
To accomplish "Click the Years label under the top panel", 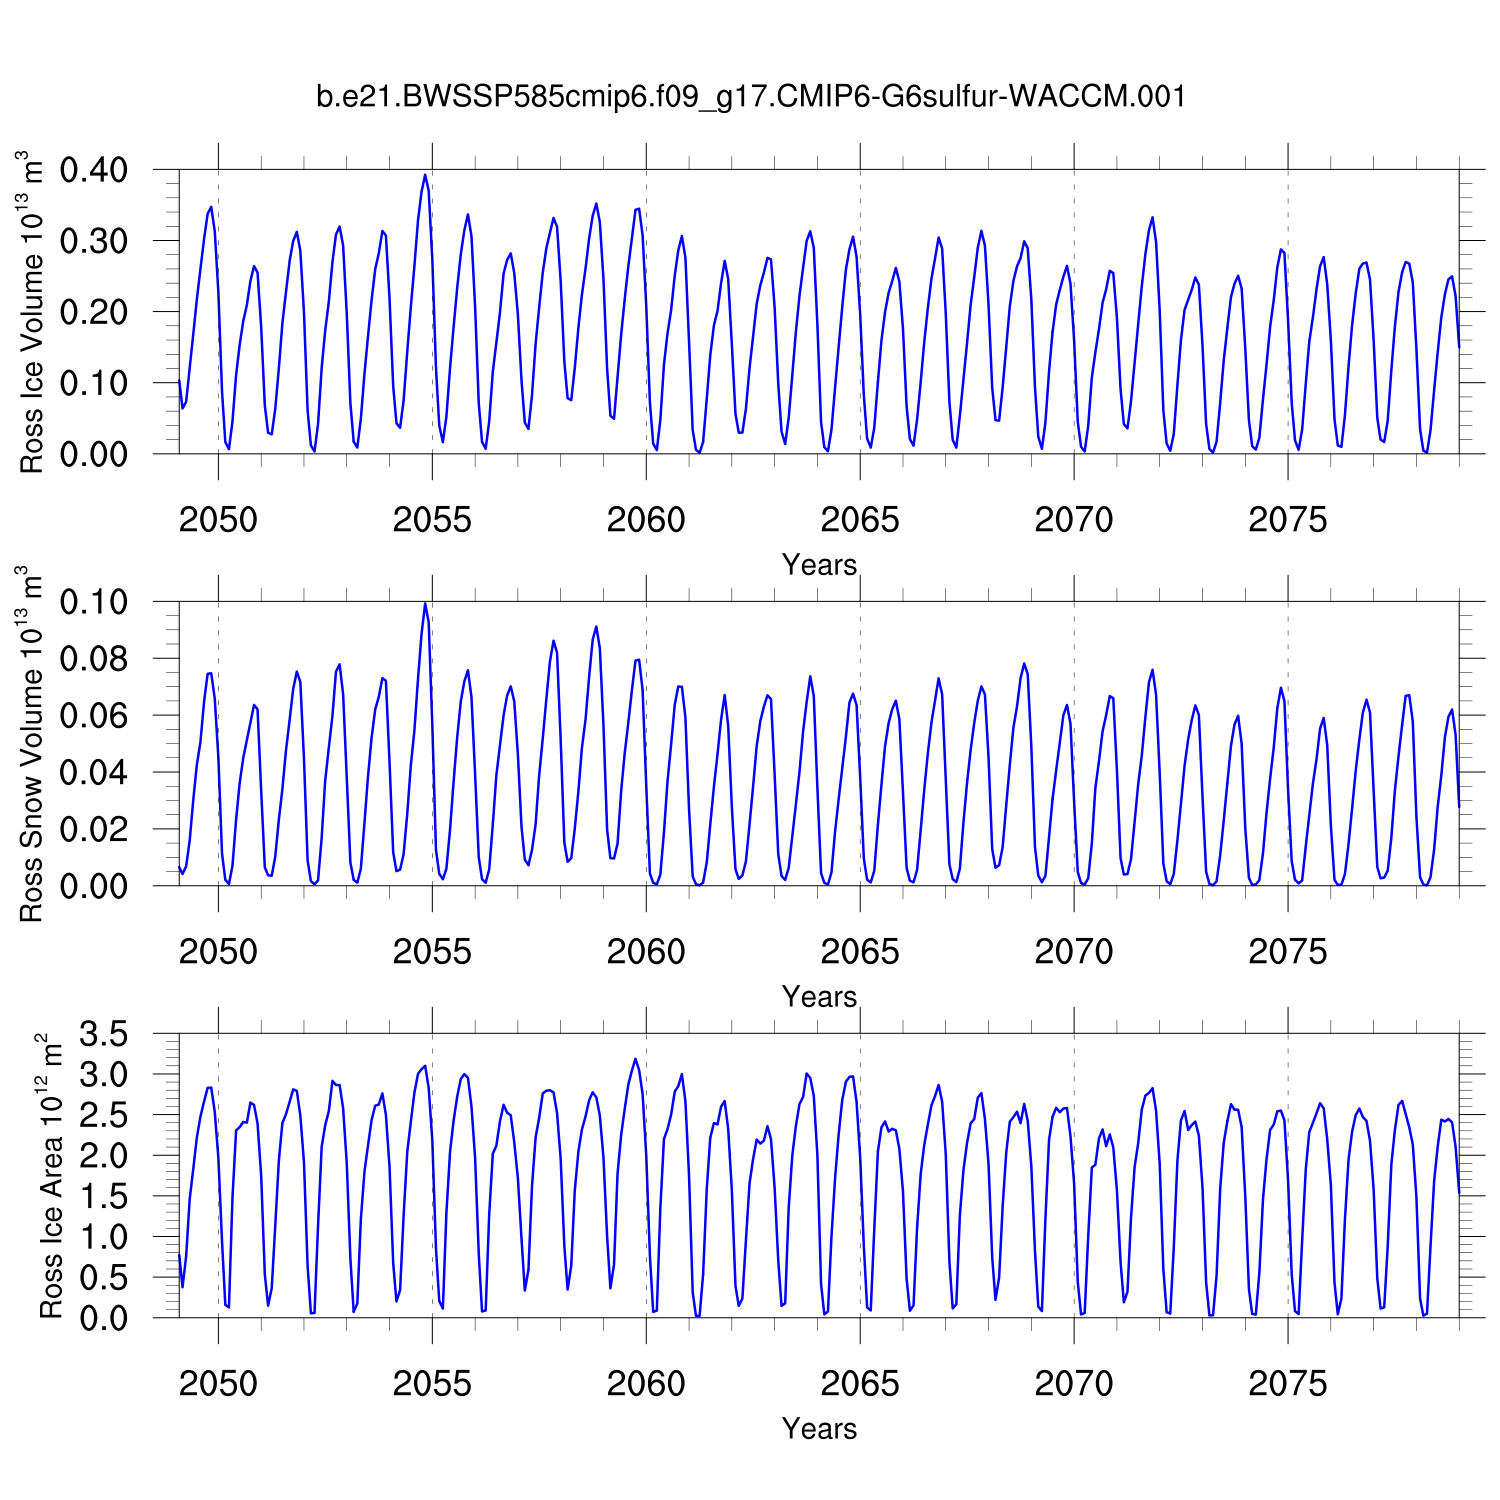I will [819, 565].
